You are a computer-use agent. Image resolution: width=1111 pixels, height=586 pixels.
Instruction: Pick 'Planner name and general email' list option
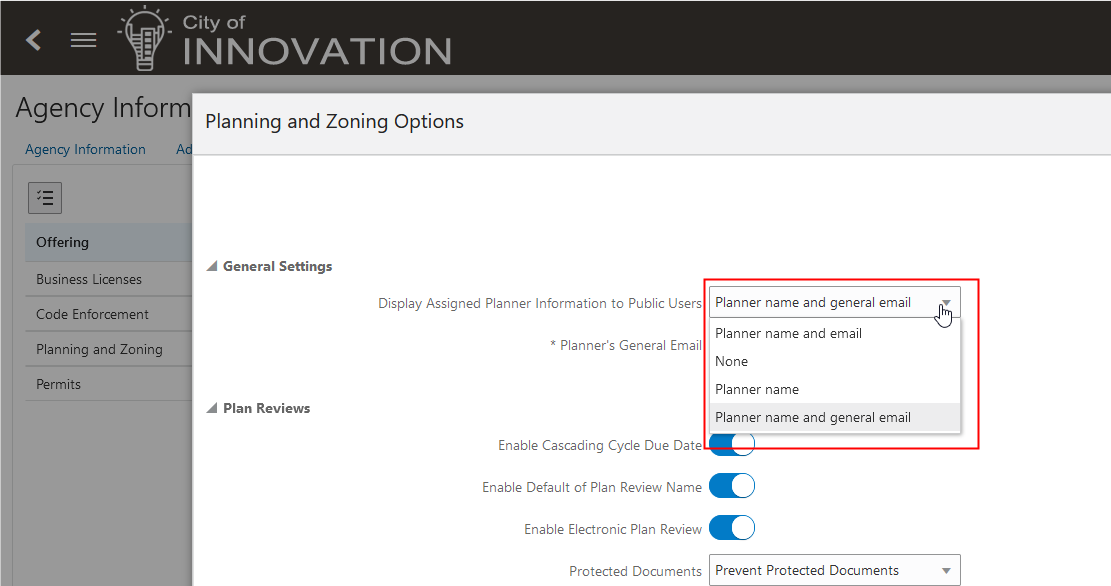pyautogui.click(x=813, y=417)
